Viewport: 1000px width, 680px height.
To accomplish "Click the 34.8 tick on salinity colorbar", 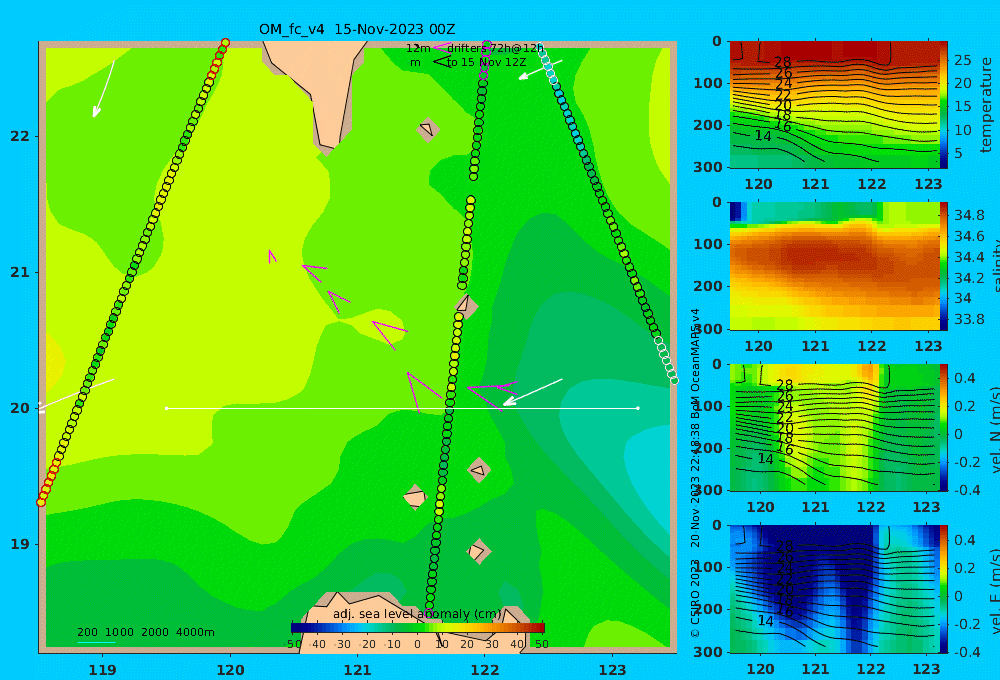I will [969, 215].
